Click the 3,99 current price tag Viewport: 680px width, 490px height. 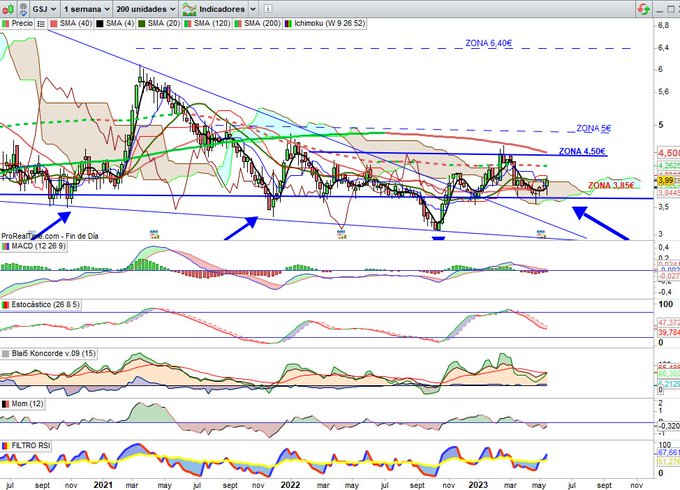coord(666,180)
